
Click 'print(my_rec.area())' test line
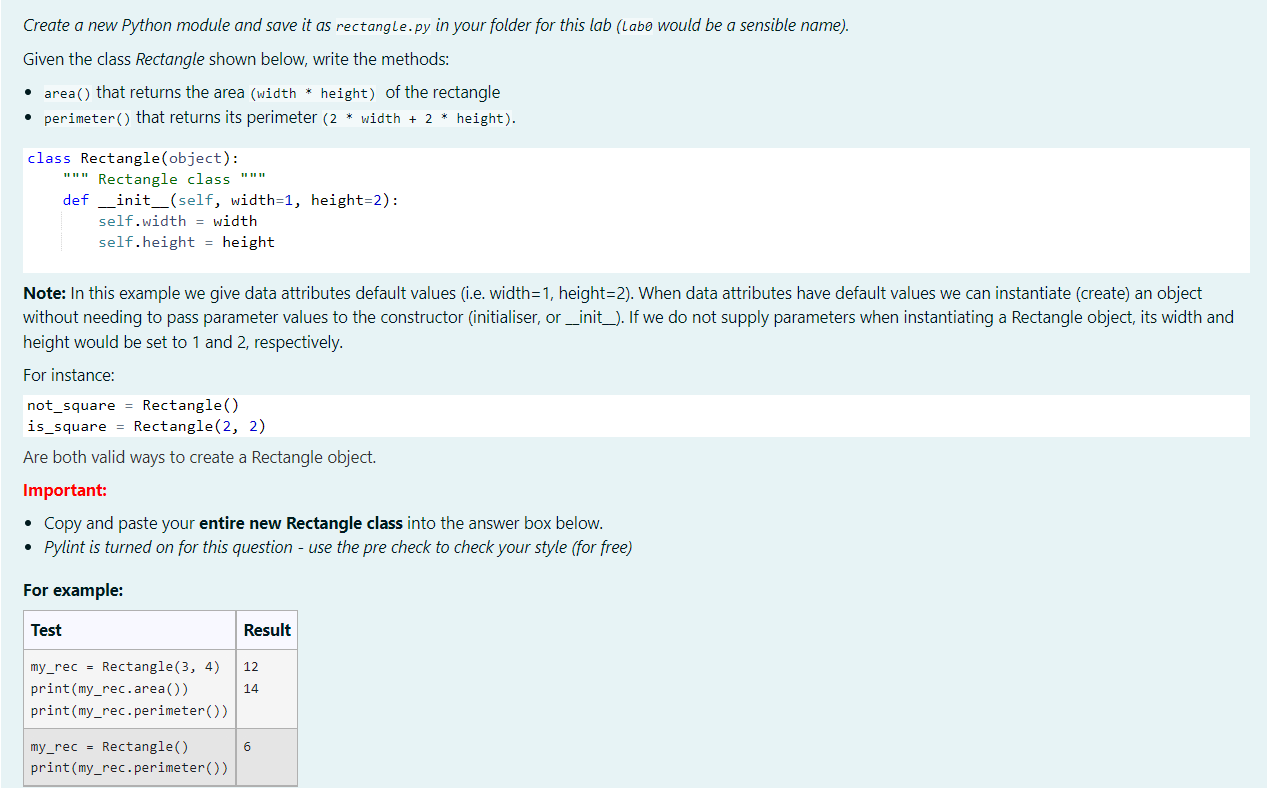point(109,688)
